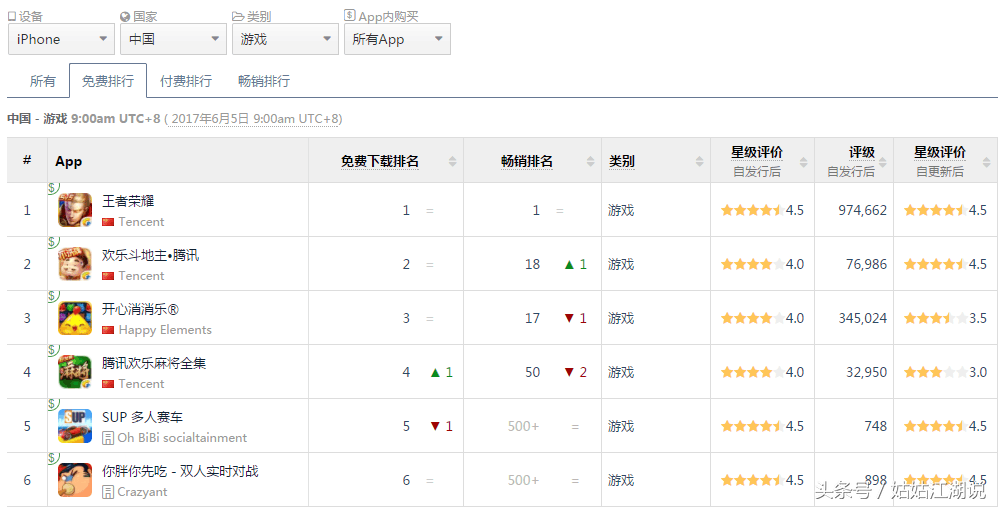Viewport: 998px width, 507px height.
Task: Open publisher Happy Elements link
Action: (x=165, y=330)
